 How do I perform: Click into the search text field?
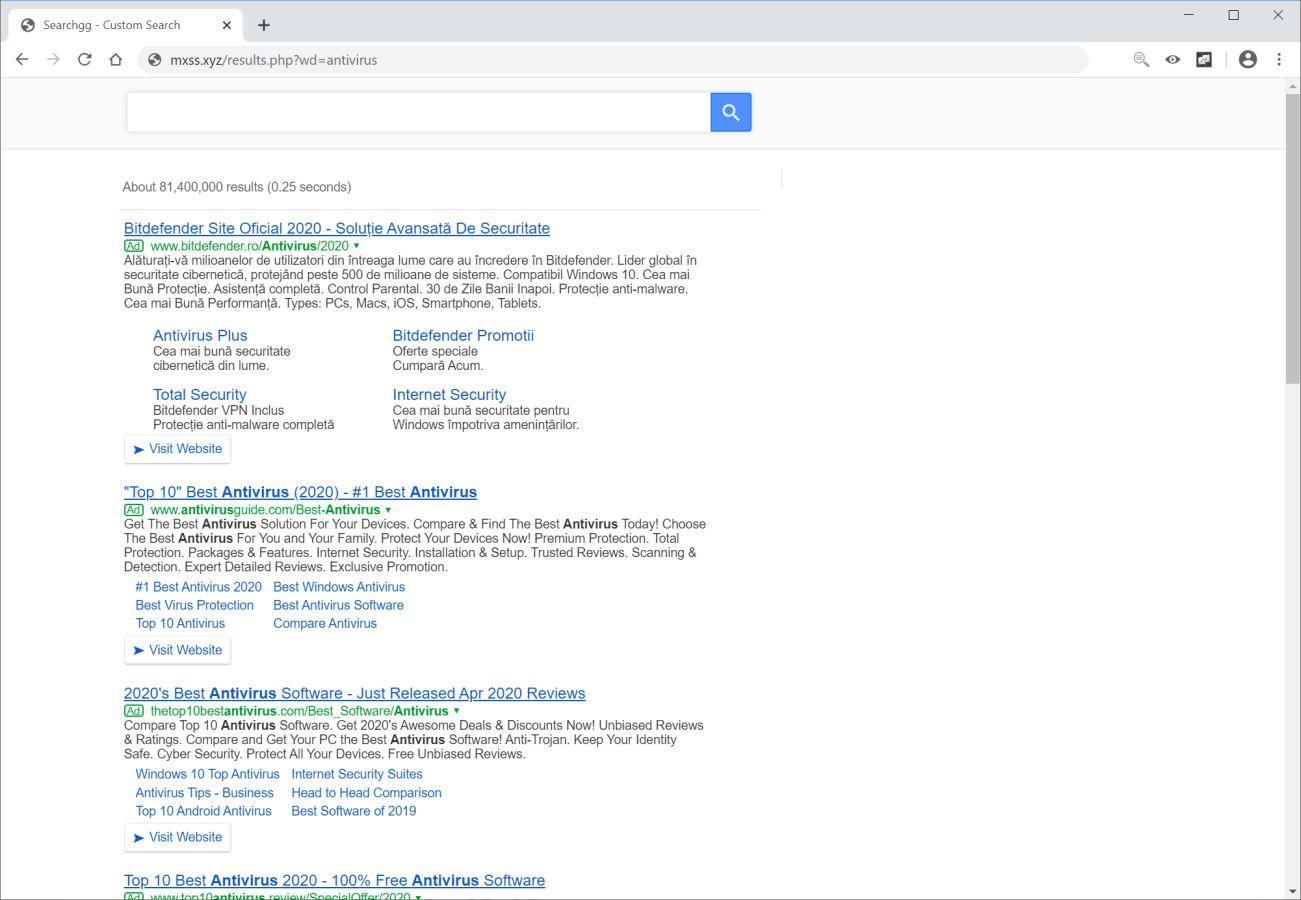click(x=418, y=112)
